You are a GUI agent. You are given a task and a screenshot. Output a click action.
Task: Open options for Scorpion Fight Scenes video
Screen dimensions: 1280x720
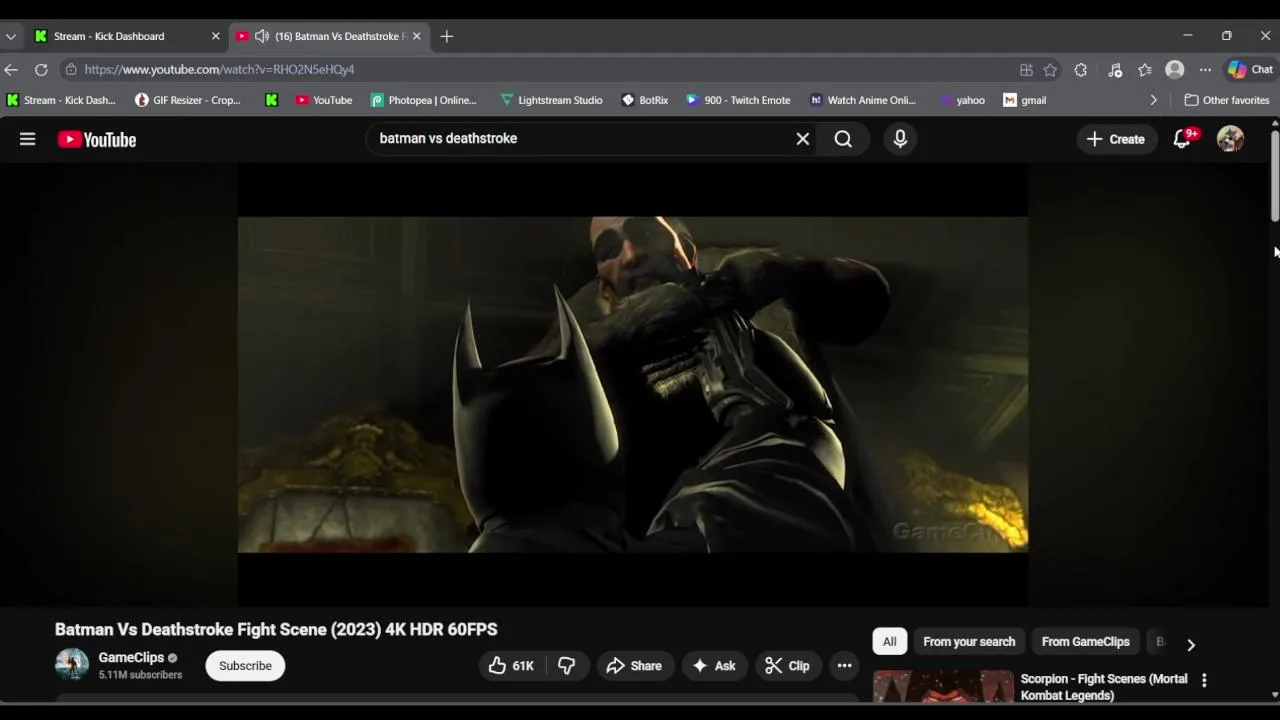[x=1204, y=680]
